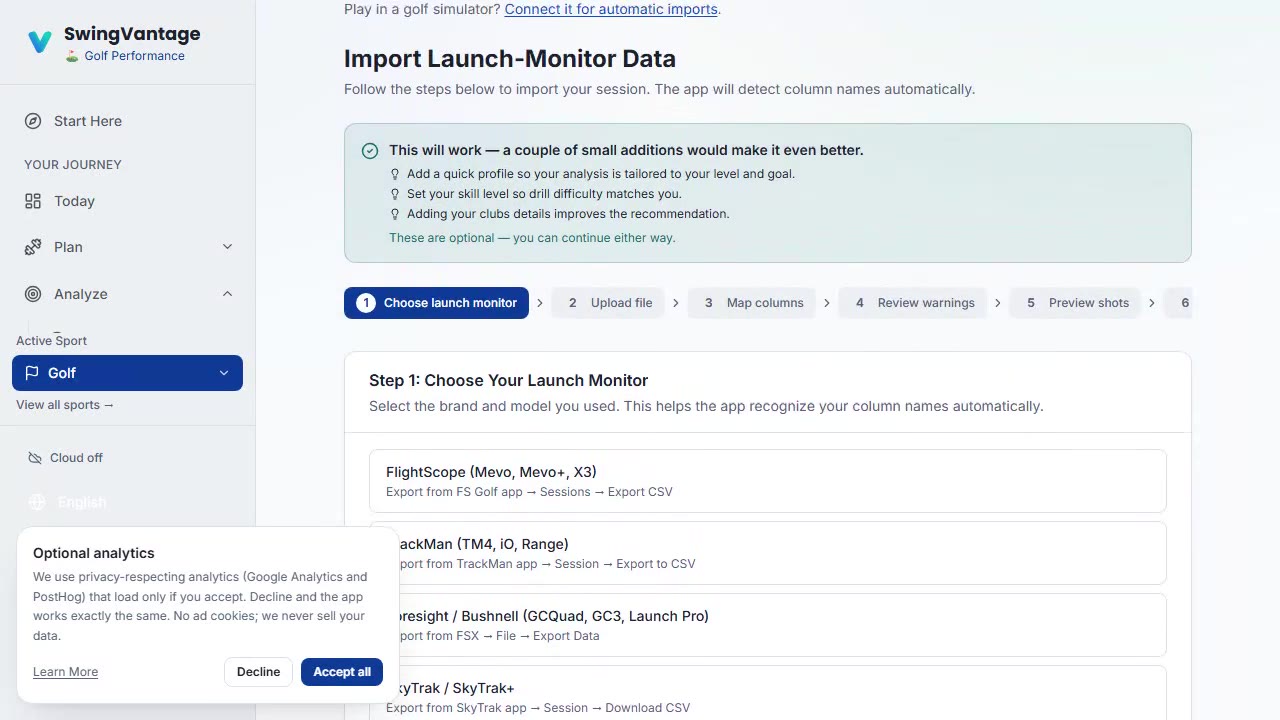Click the SwingVantage brand name

pyautogui.click(x=132, y=34)
